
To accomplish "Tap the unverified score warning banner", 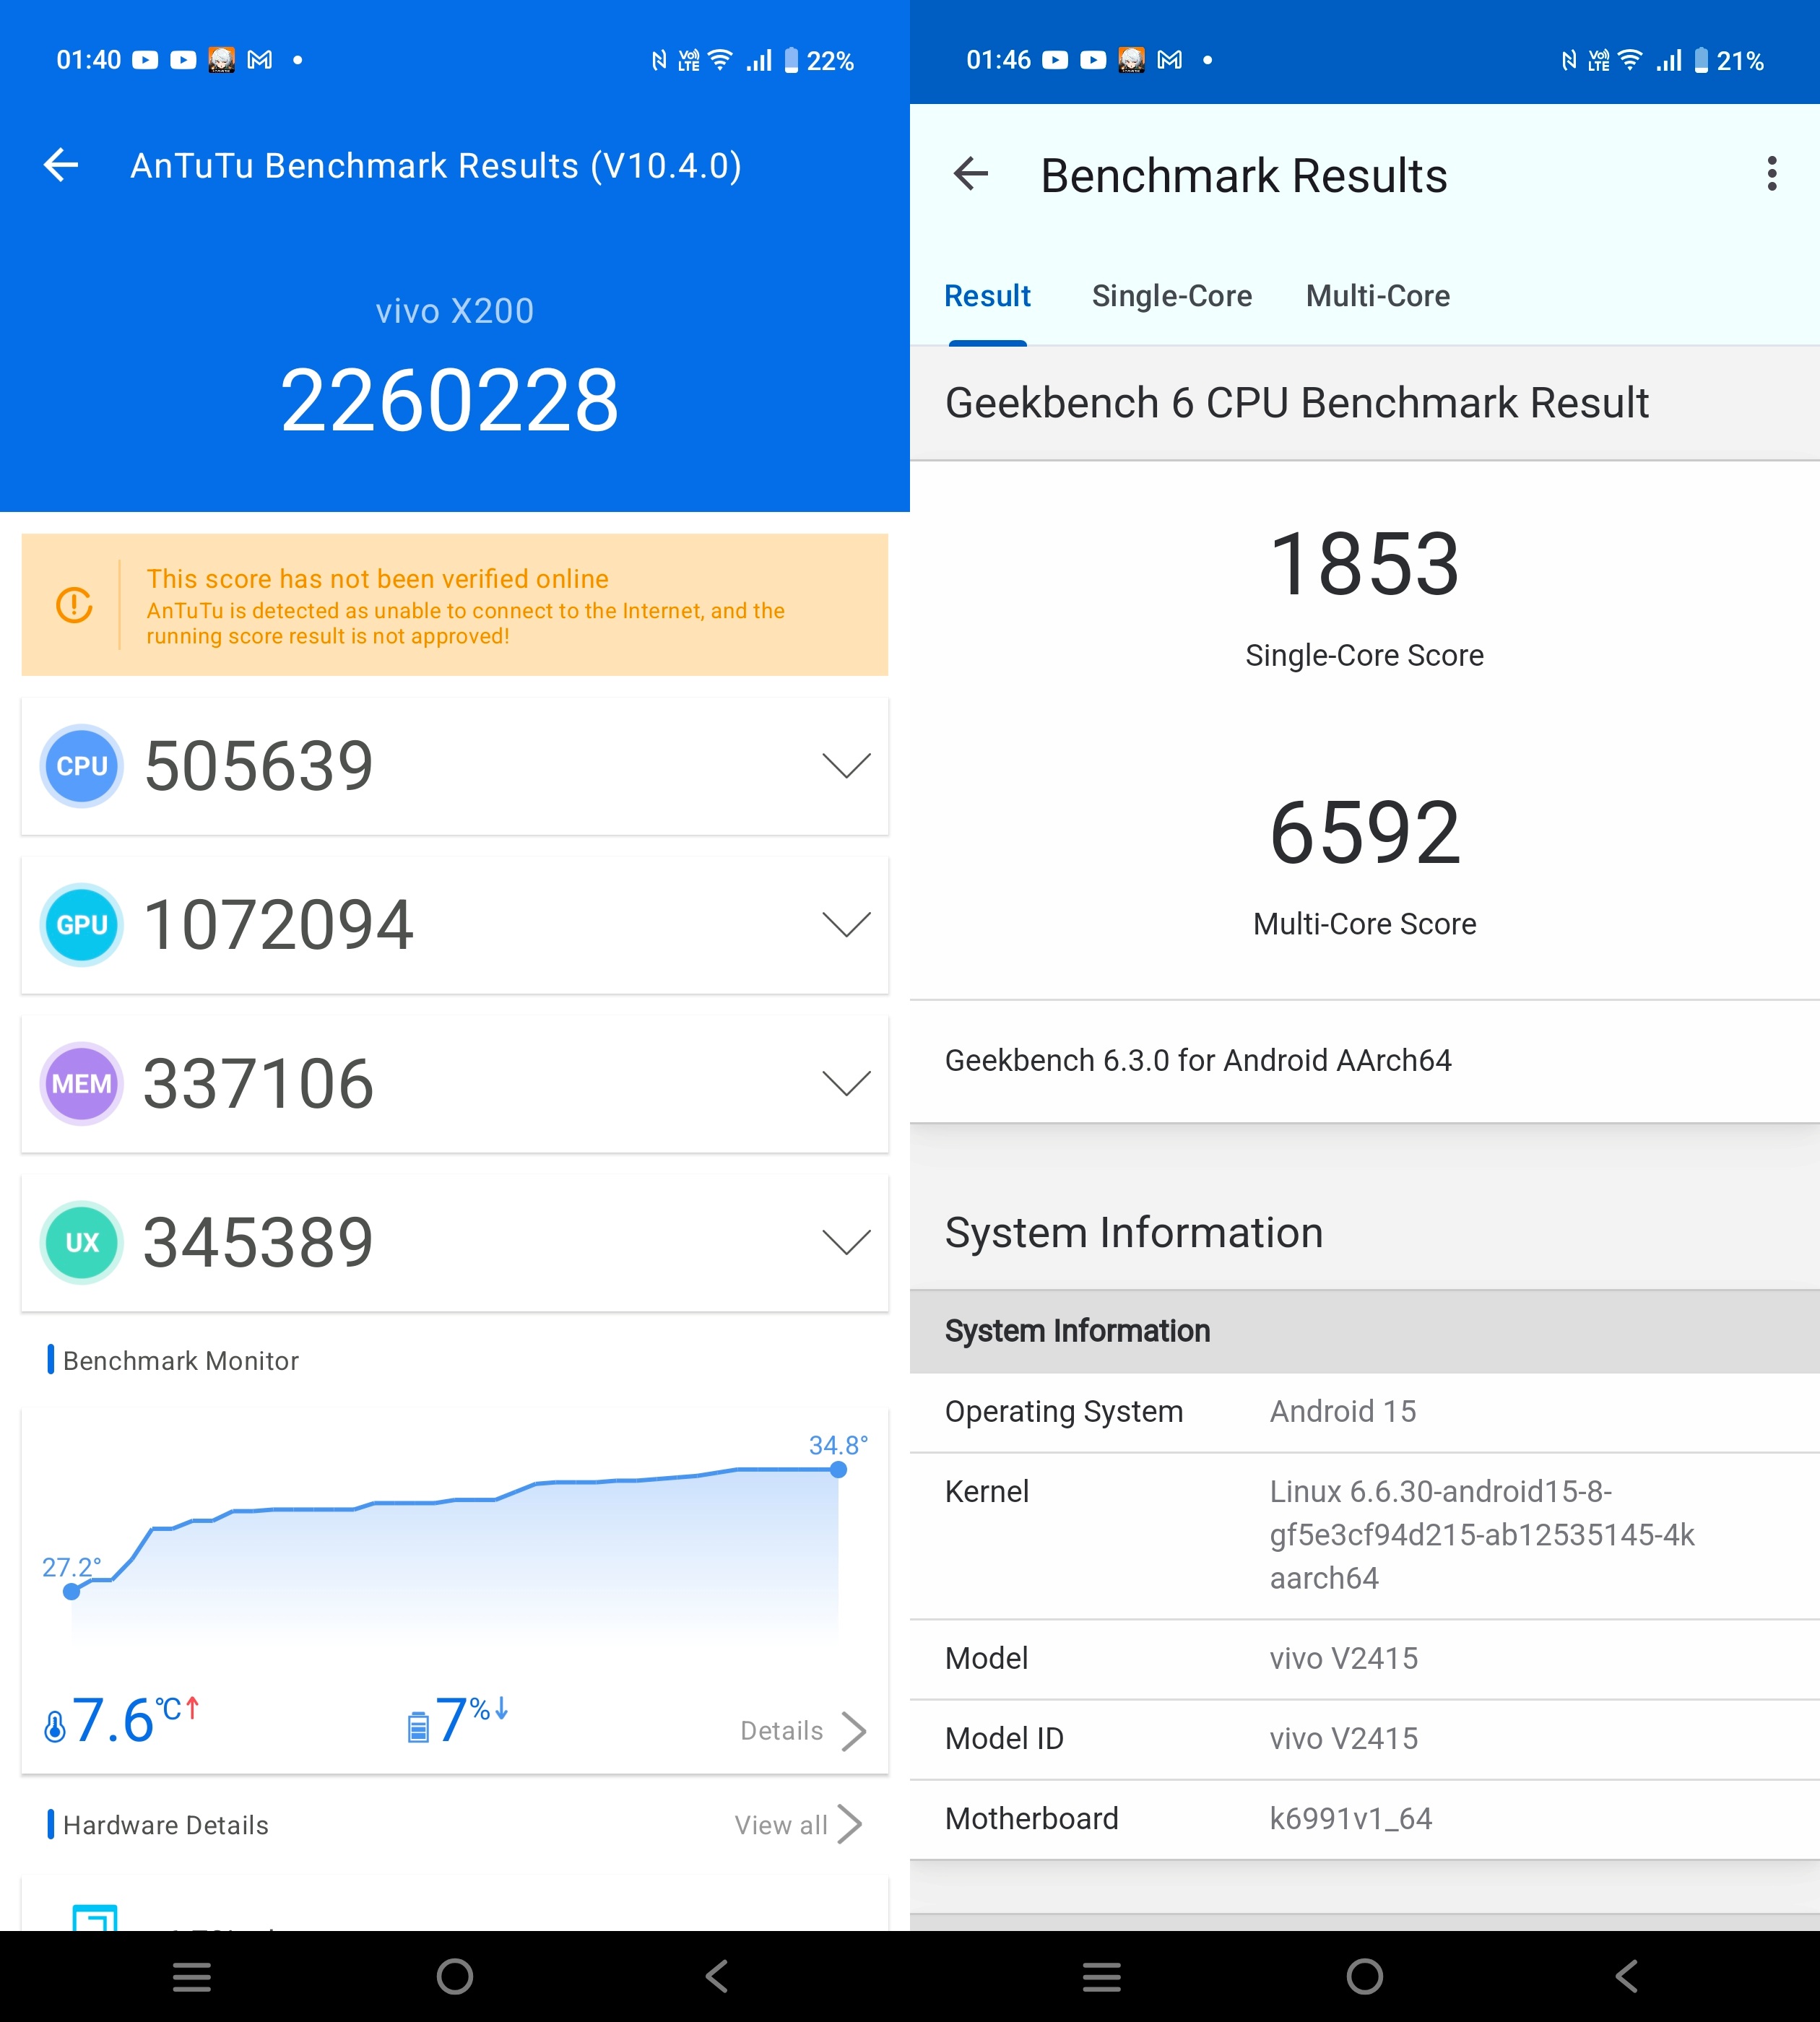I will [455, 605].
